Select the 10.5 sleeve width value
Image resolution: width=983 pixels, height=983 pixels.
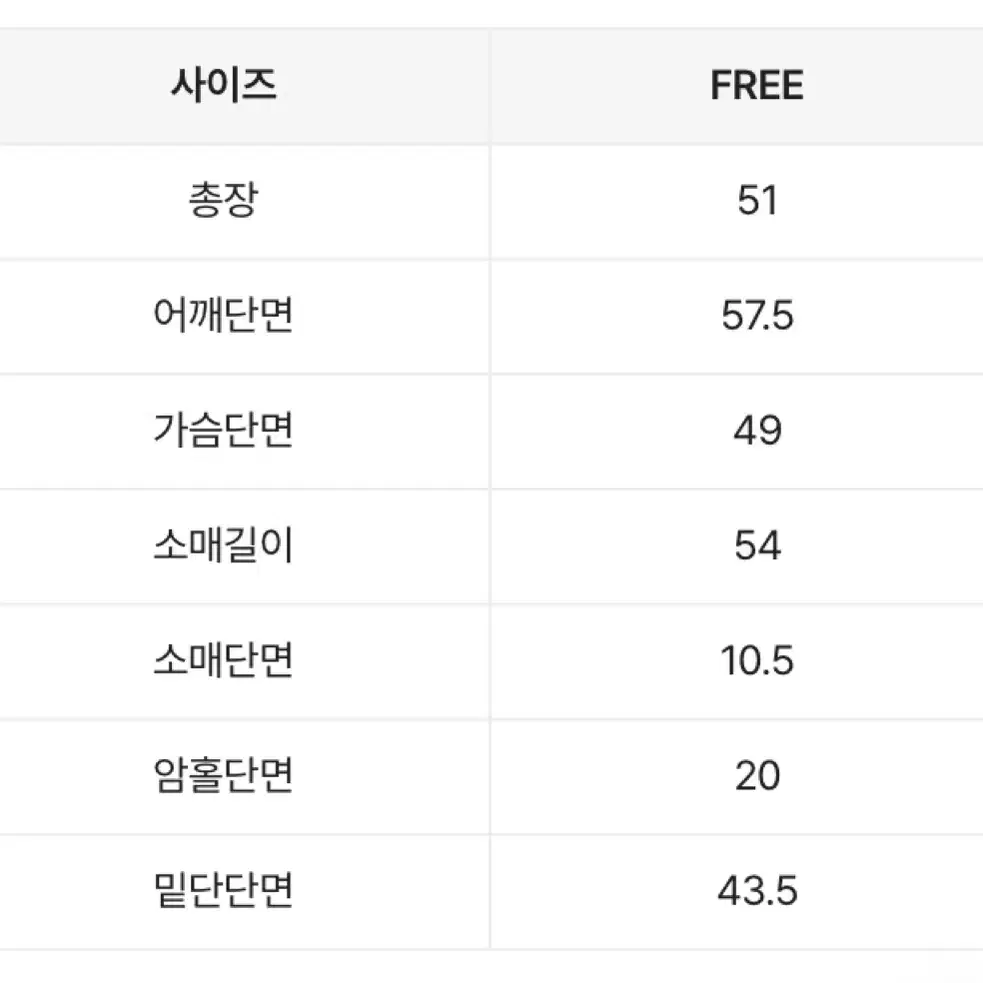(757, 661)
